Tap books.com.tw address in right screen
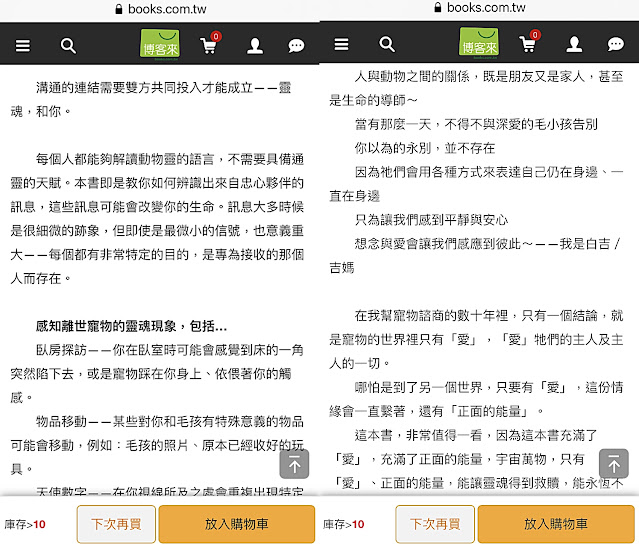Viewport: 639px width, 552px height. pyautogui.click(x=486, y=7)
